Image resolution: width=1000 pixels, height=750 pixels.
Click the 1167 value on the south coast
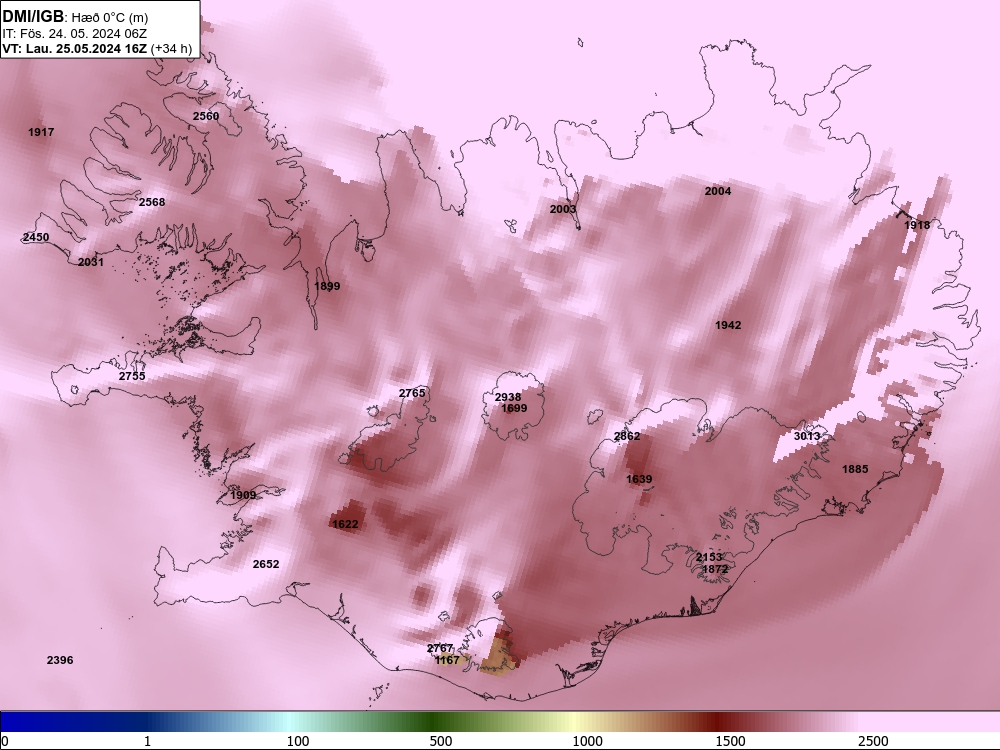[447, 660]
